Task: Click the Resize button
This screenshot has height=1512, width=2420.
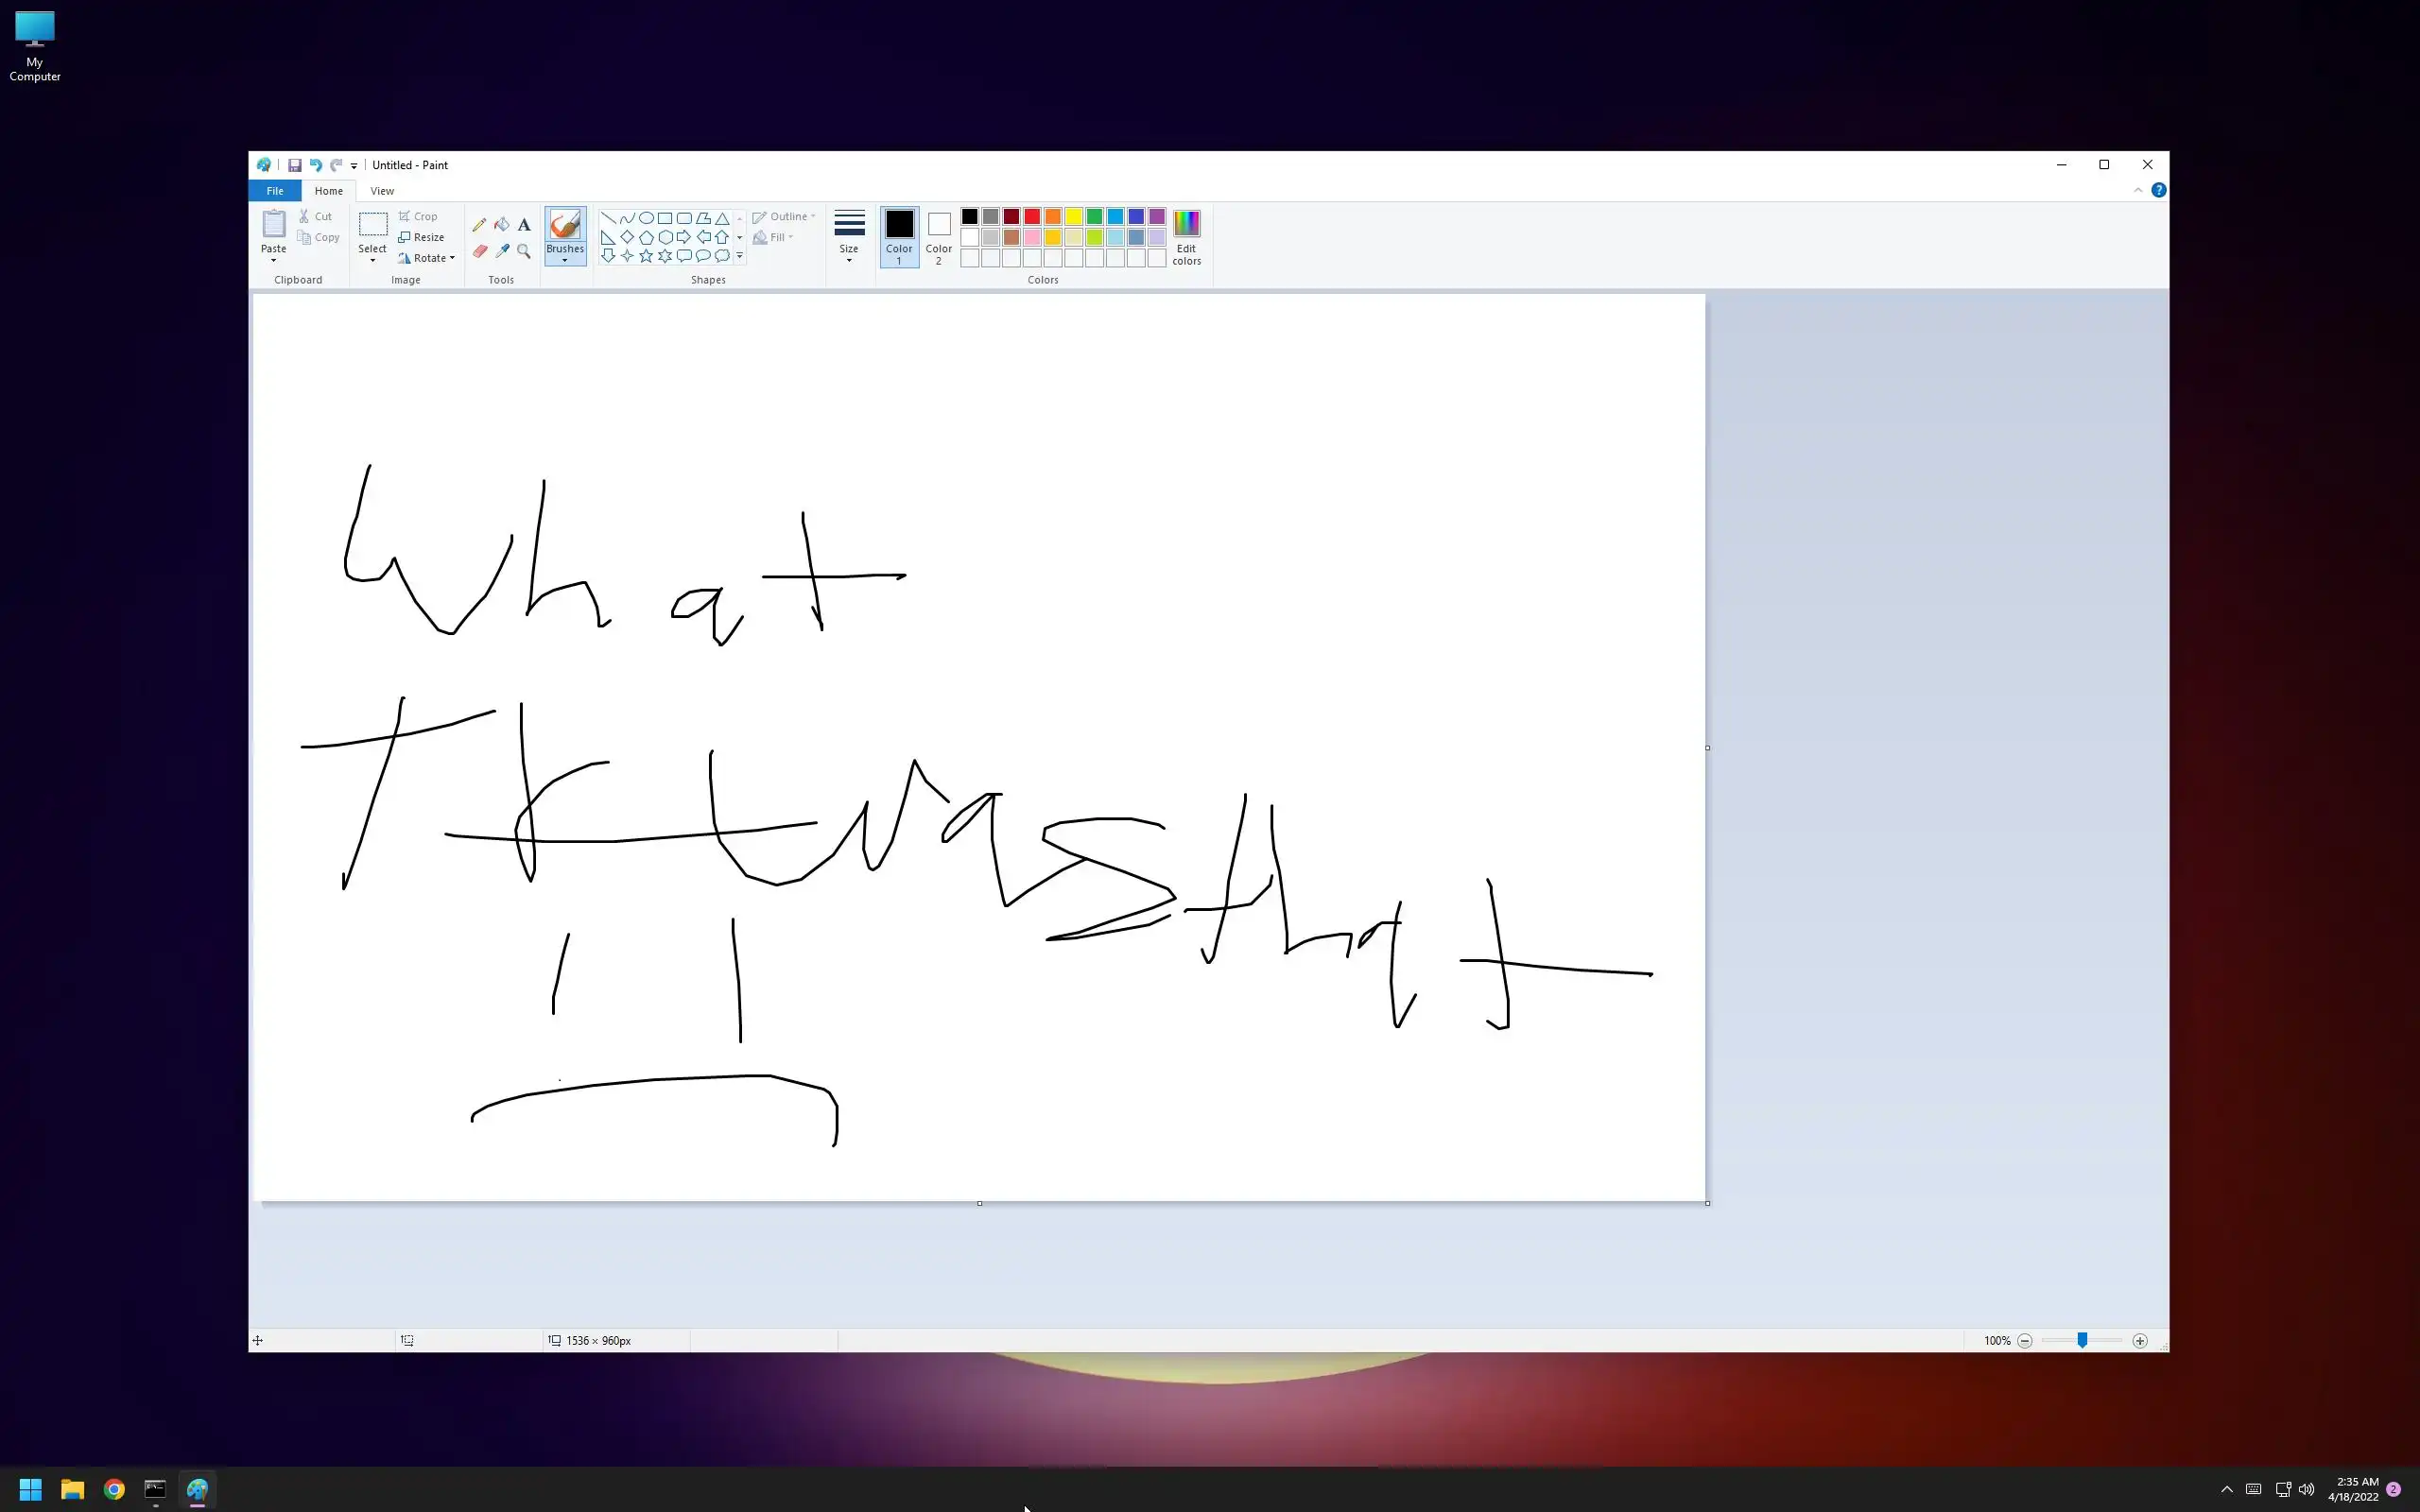Action: click(x=421, y=237)
